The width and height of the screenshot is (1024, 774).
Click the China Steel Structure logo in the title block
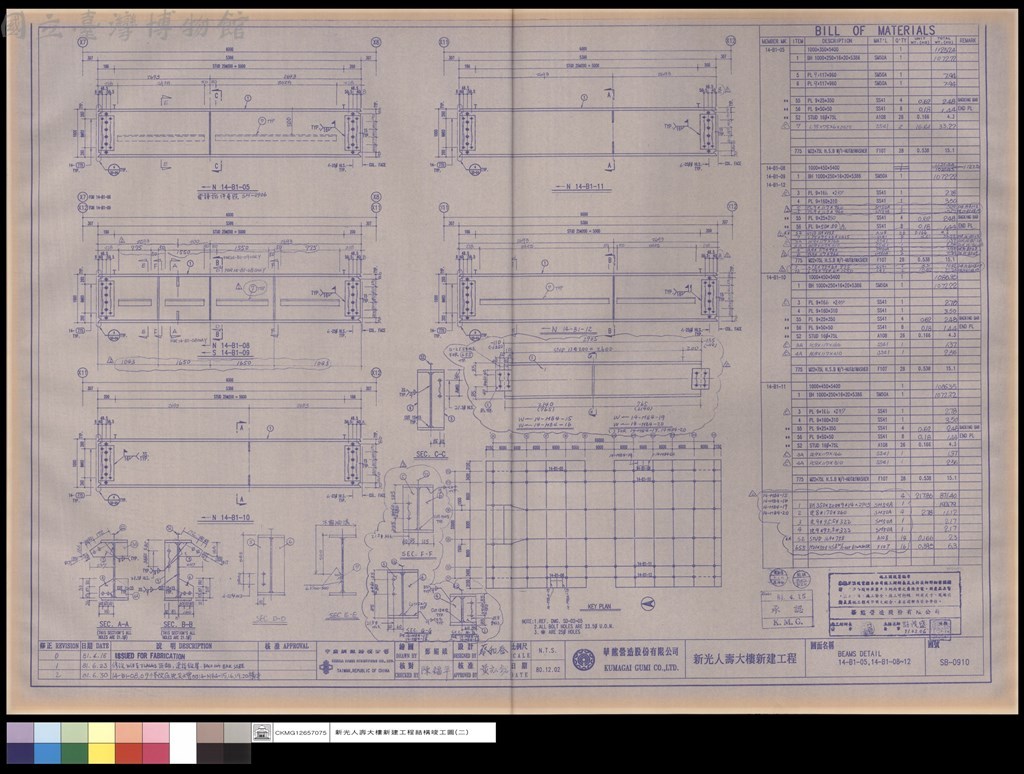[325, 667]
